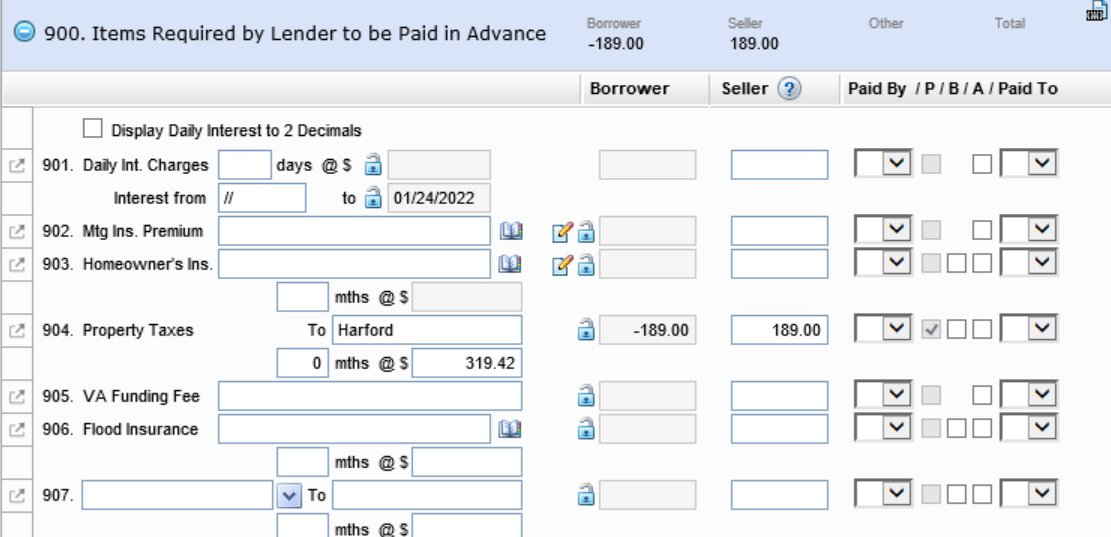Open lookup book icon for Flood Insurance
The image size is (1111, 537).
tap(510, 429)
